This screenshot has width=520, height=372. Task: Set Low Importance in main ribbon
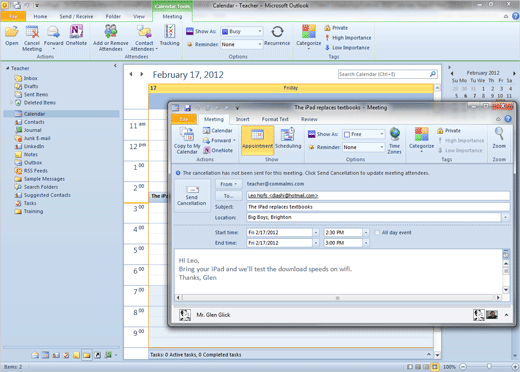tap(347, 48)
